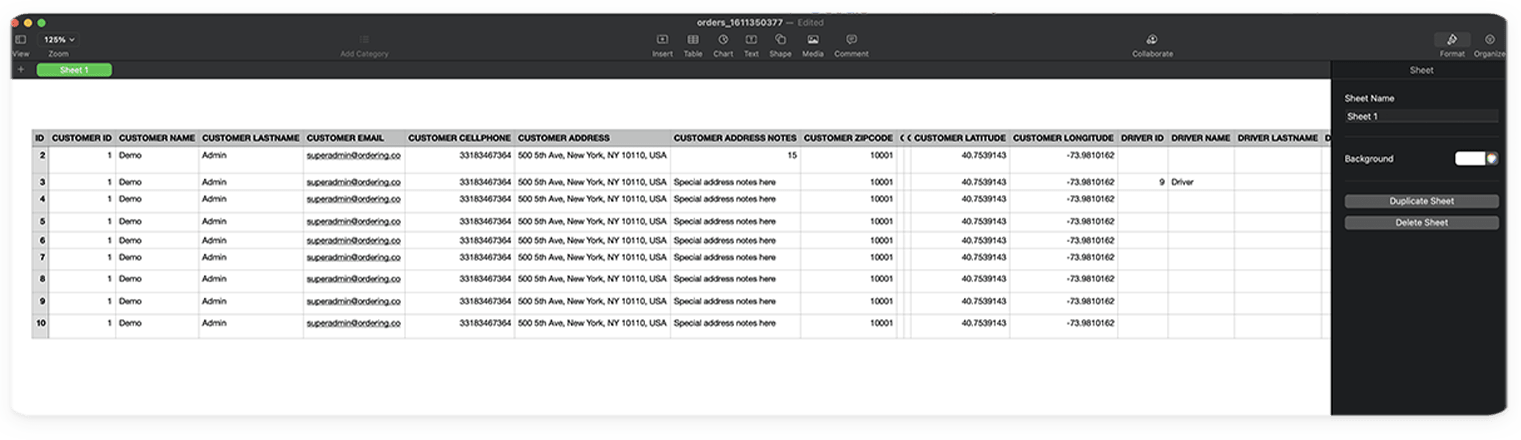Select the DRIVER LASTNAME column header
Screen dimensions: 1521x440
1278,138
